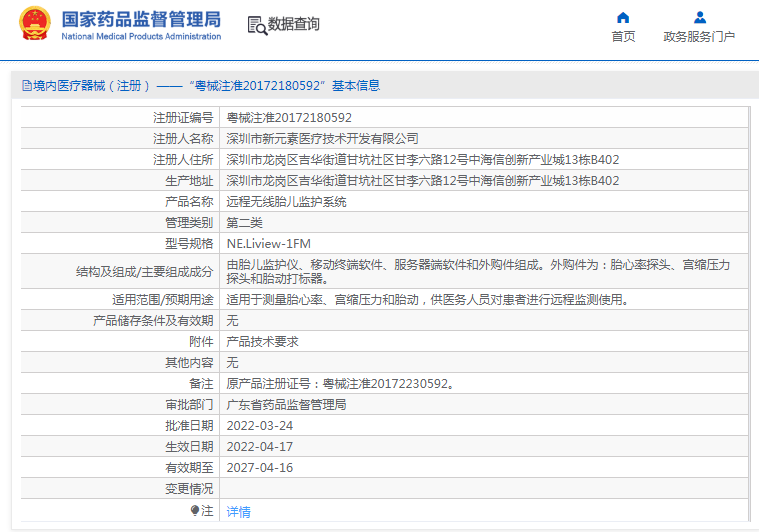
Task: Select the 产品技术要求 attachment text
Action: (262, 342)
